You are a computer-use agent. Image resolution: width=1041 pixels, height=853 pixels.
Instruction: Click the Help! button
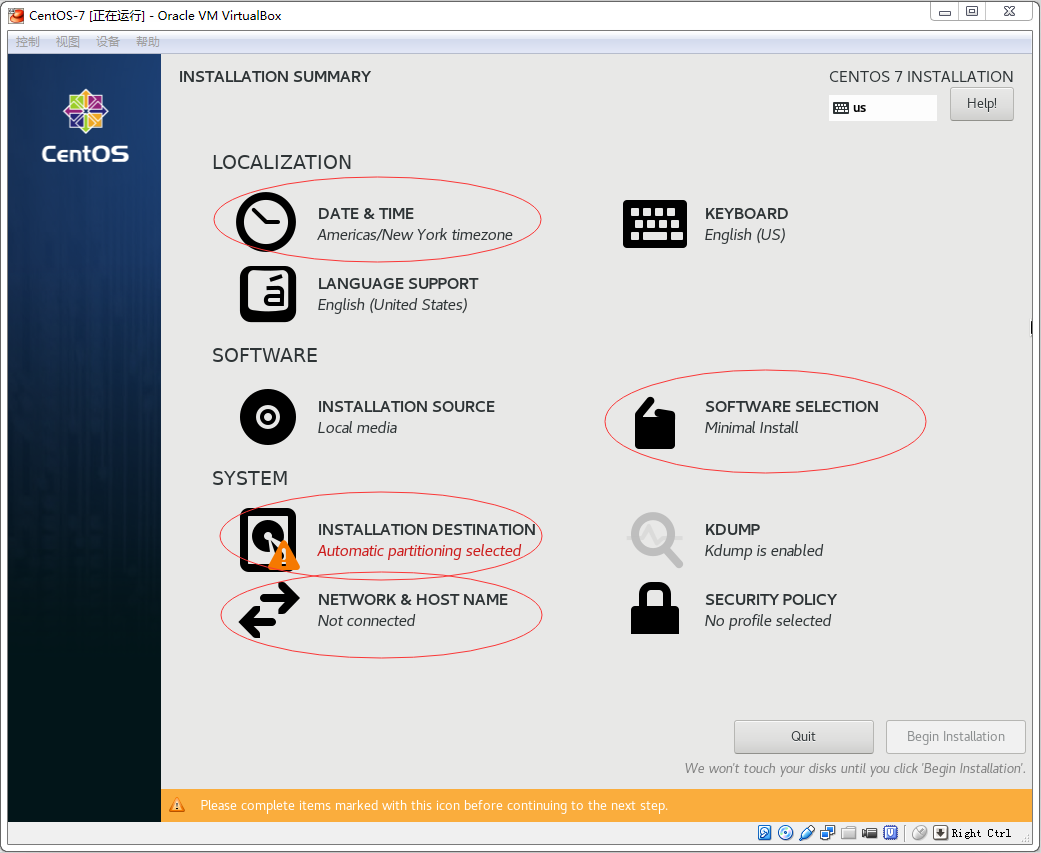[981, 104]
